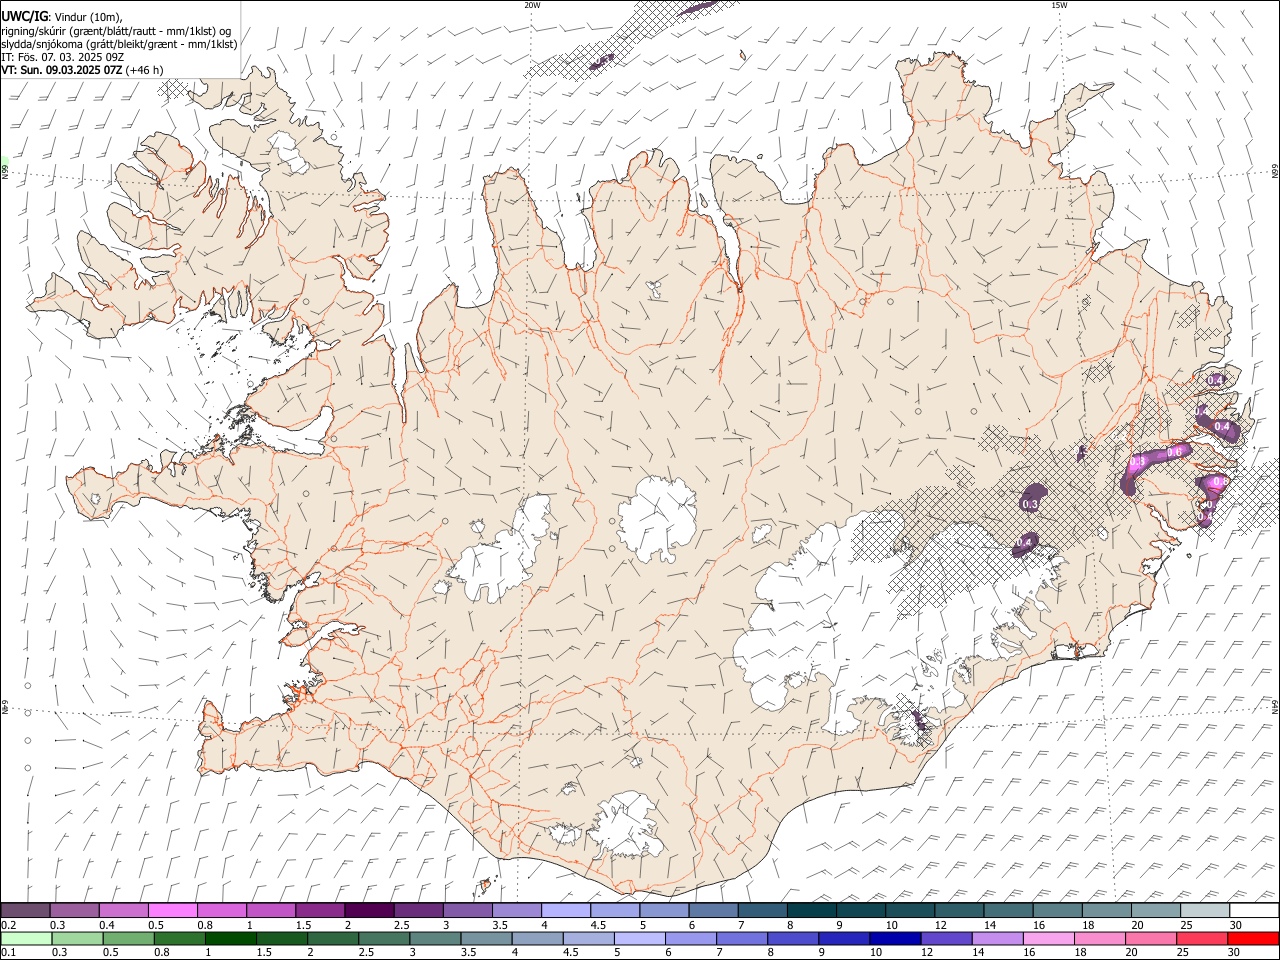Click the palest green 0.1 rain legend swatch

pyautogui.click(x=26, y=938)
